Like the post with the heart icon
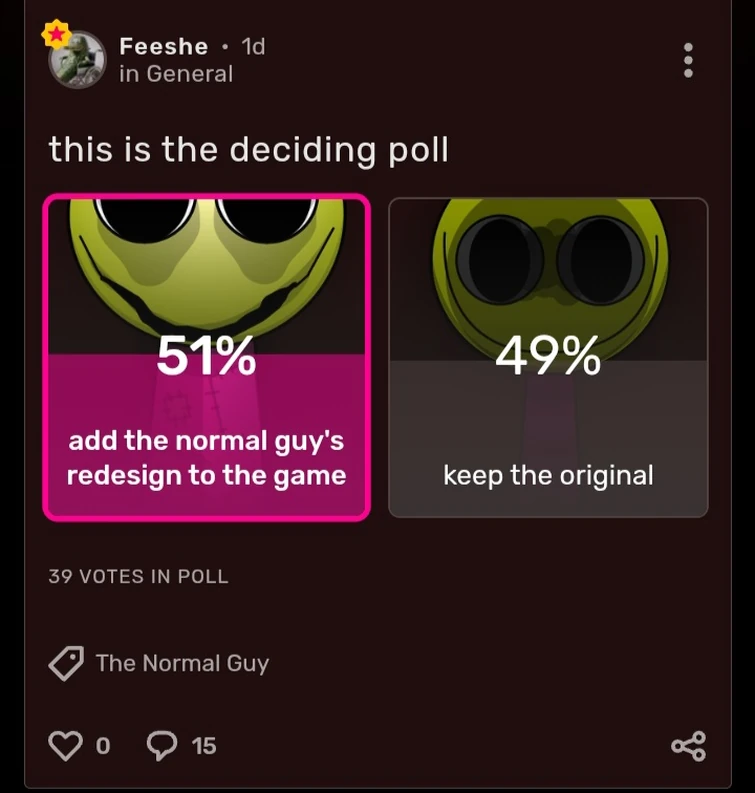Viewport: 755px width, 793px height. tap(65, 746)
